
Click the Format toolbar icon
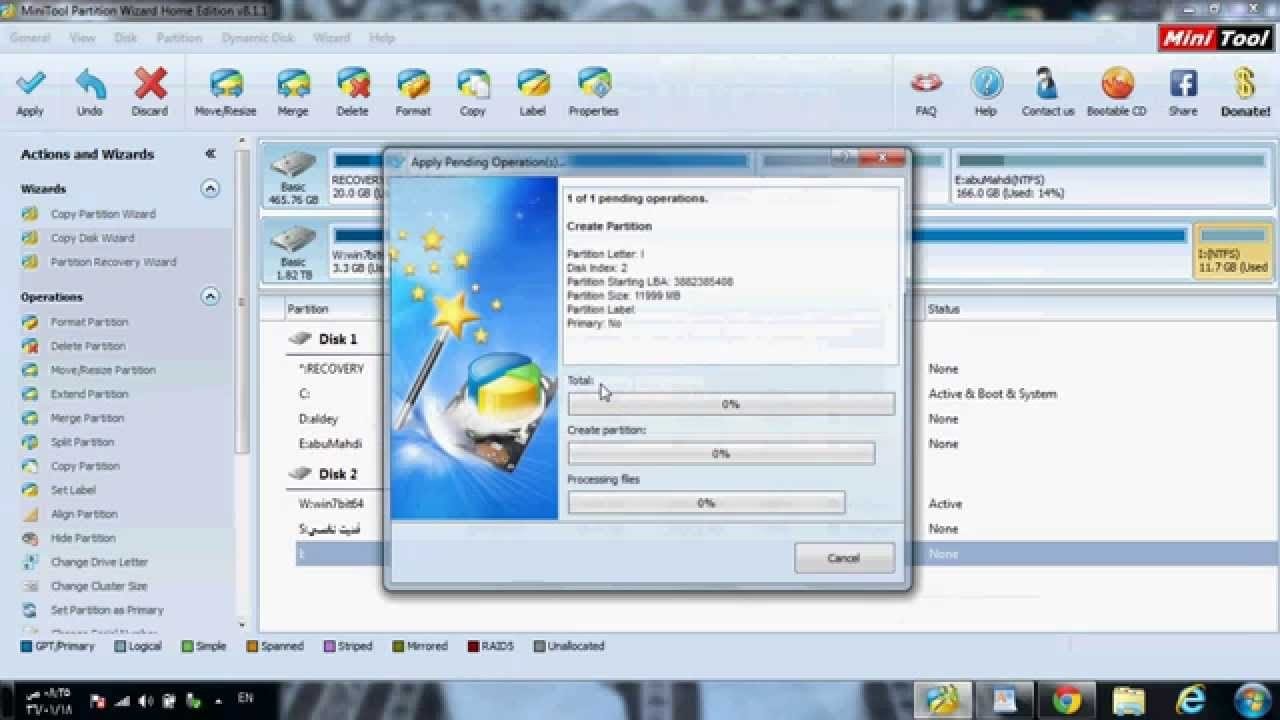(x=413, y=85)
